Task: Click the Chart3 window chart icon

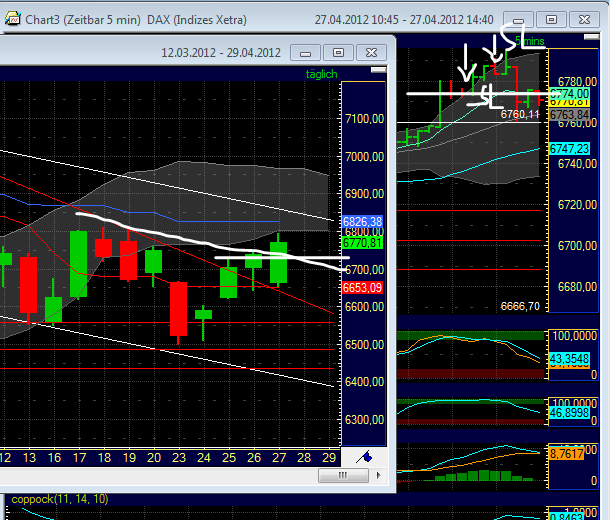Action: point(12,19)
